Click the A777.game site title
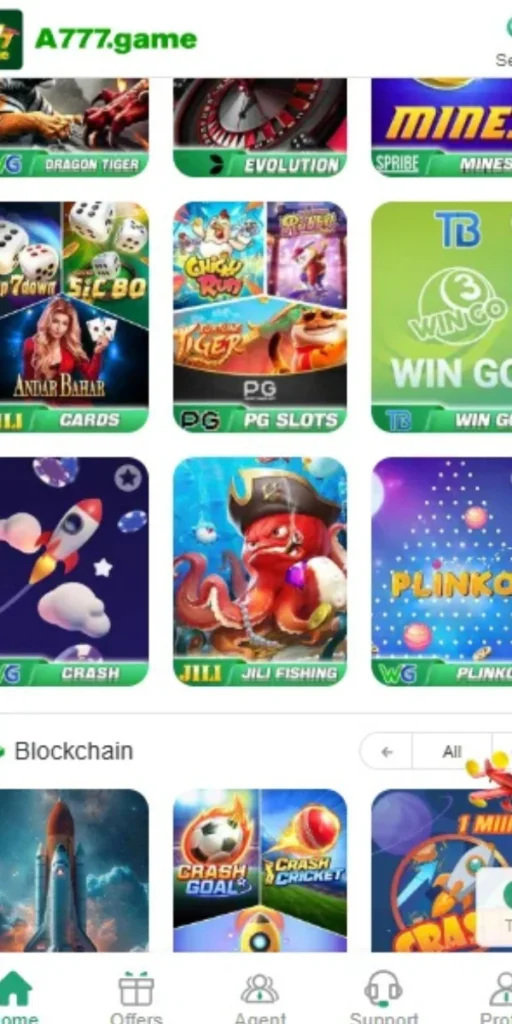 (x=116, y=40)
